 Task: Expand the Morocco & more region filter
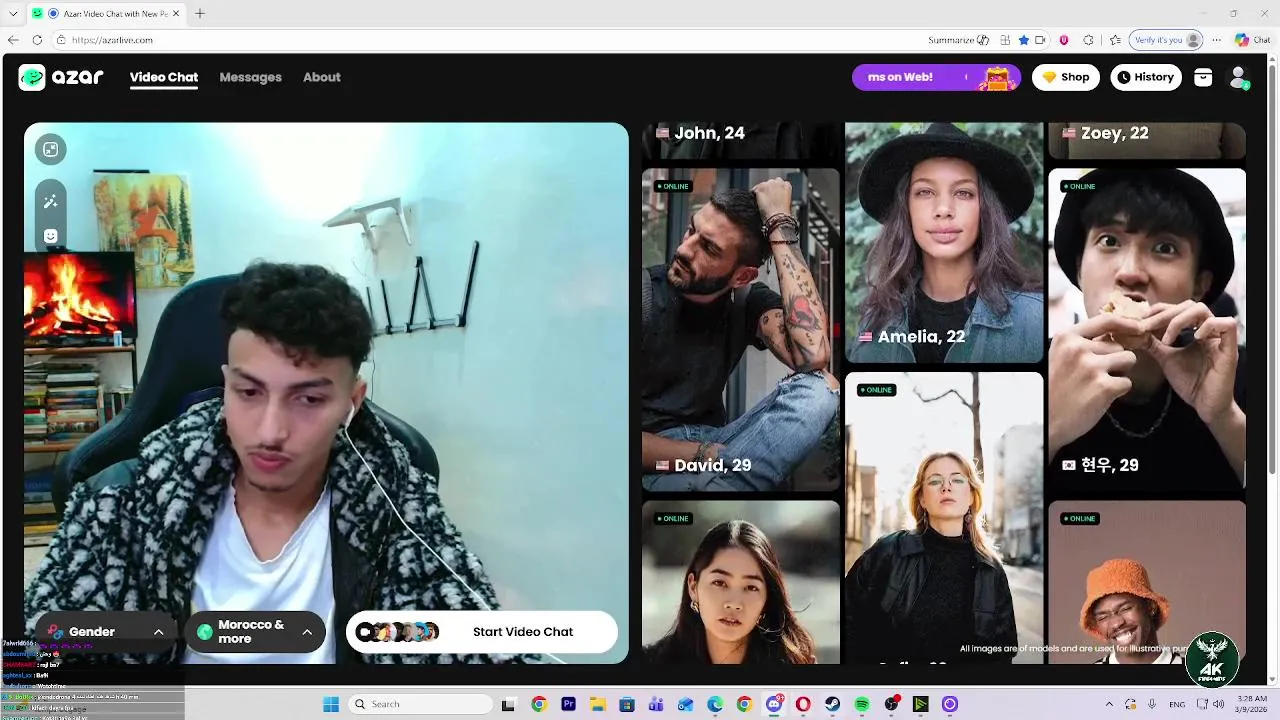(255, 632)
